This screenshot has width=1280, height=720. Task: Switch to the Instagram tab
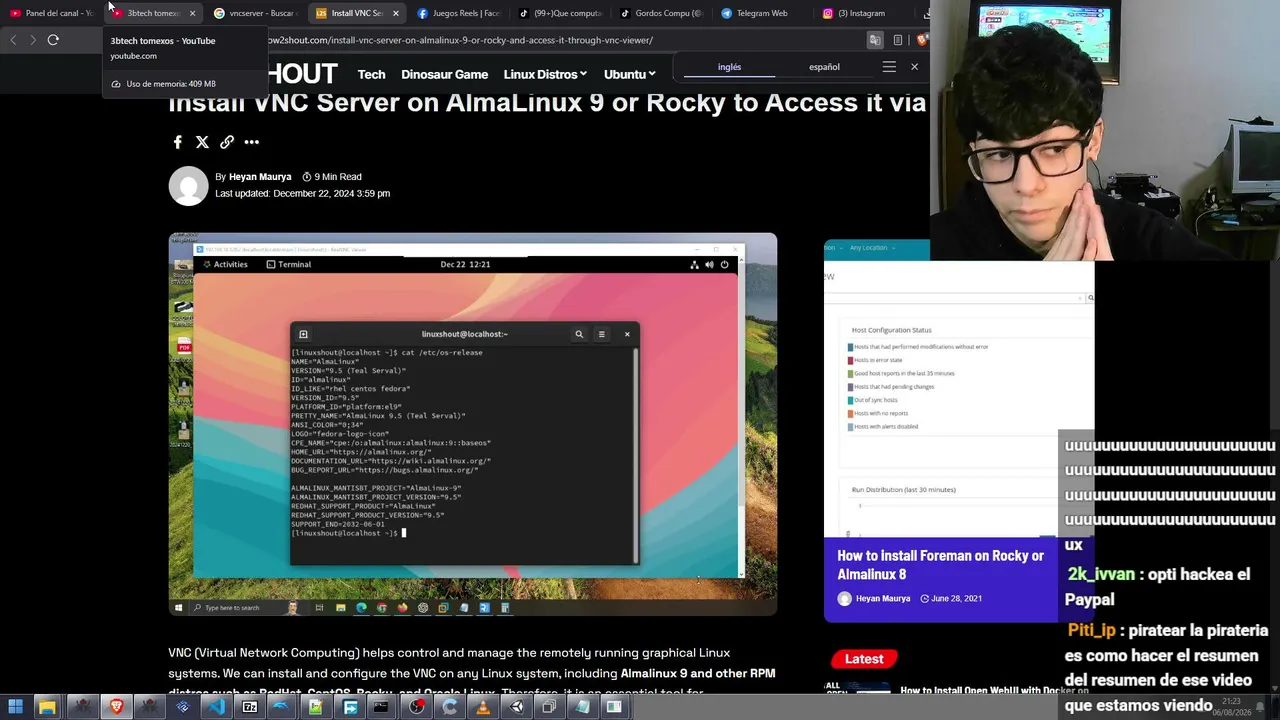pos(862,13)
